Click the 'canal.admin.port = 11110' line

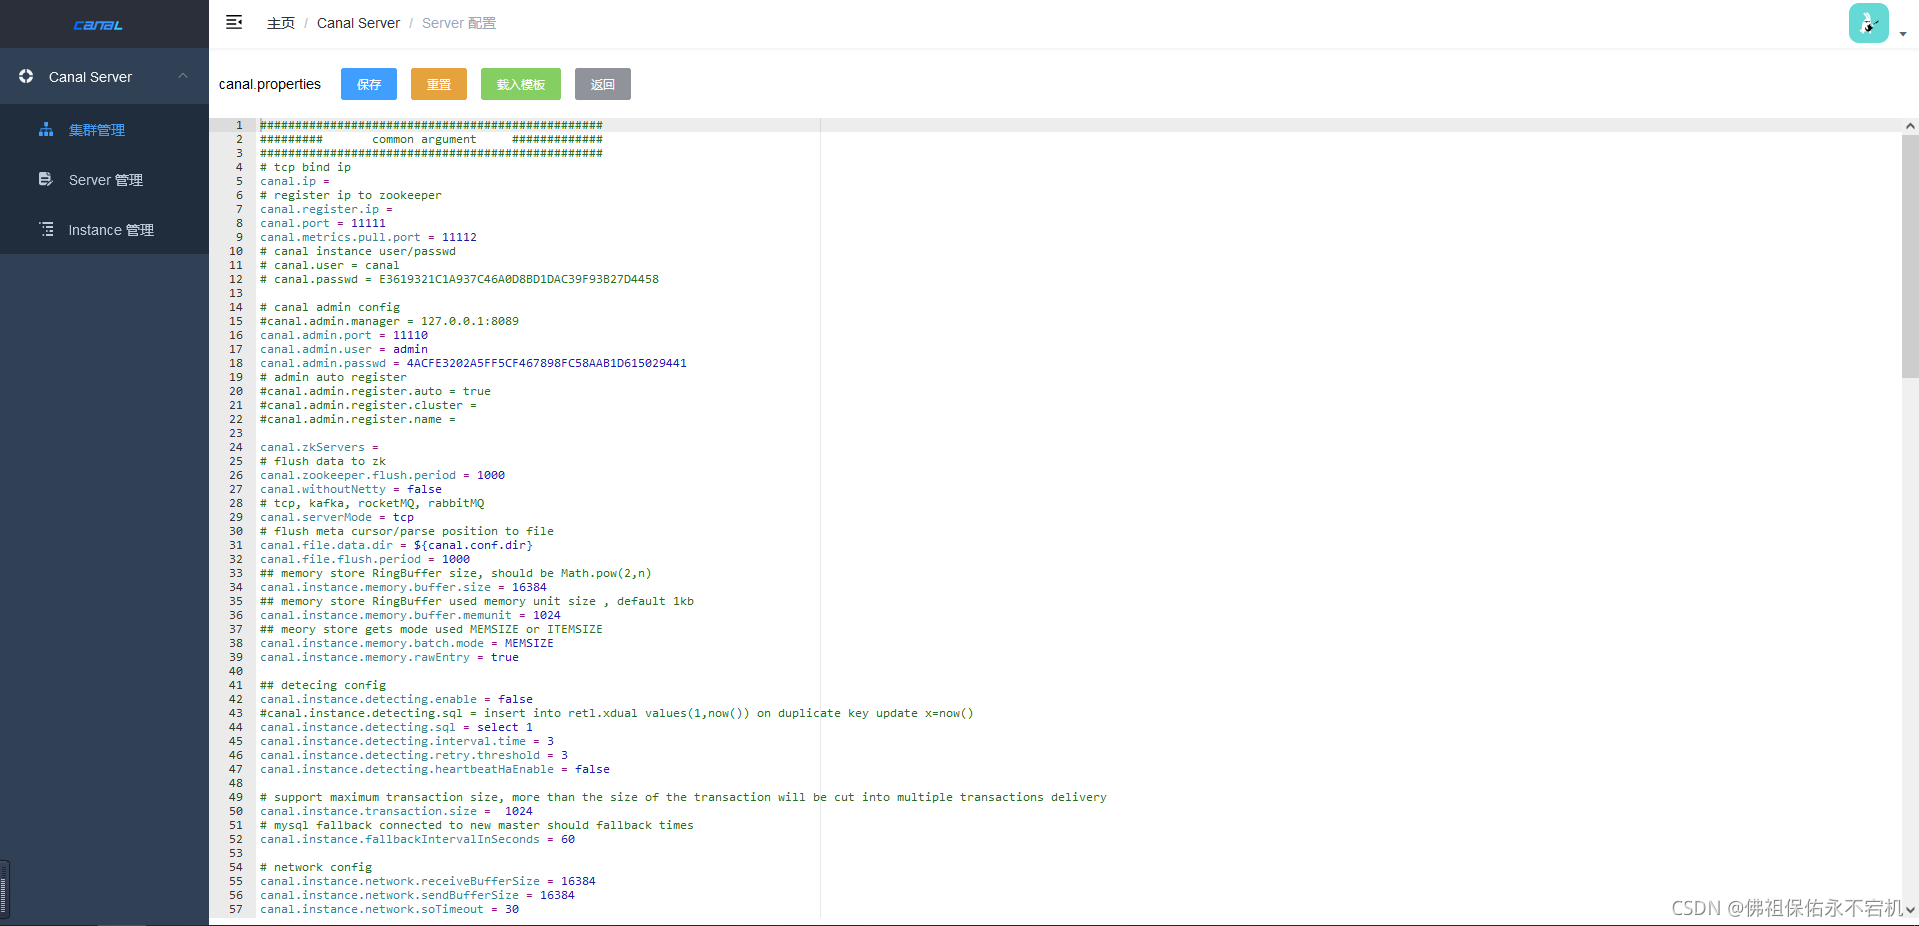344,335
